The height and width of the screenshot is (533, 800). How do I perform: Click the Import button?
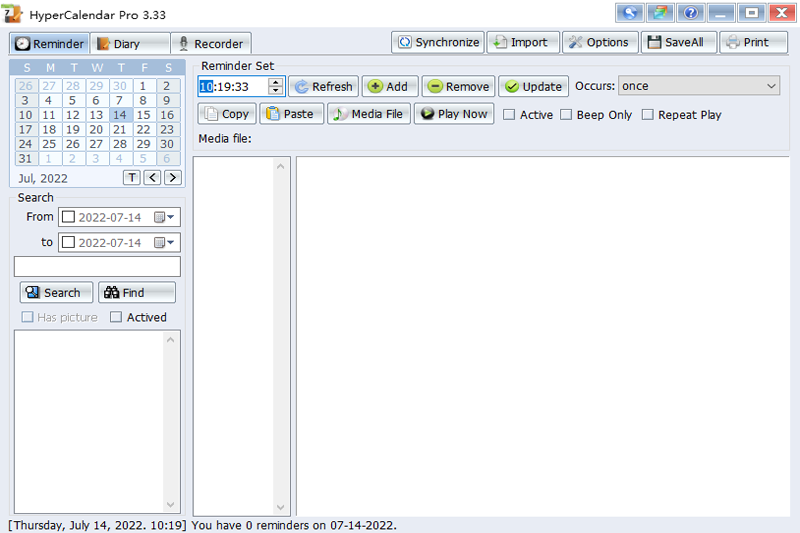click(523, 42)
